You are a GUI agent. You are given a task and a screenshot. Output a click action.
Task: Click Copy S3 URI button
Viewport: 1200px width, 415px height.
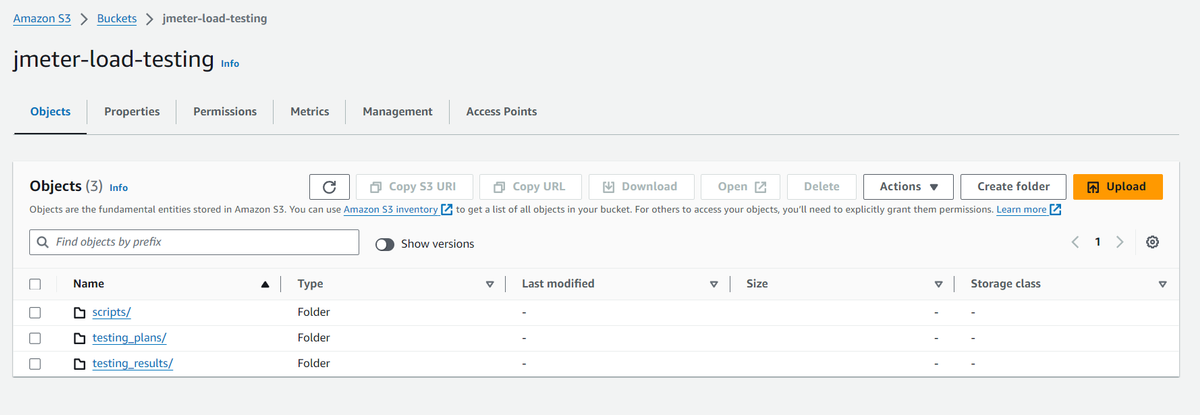tap(414, 187)
